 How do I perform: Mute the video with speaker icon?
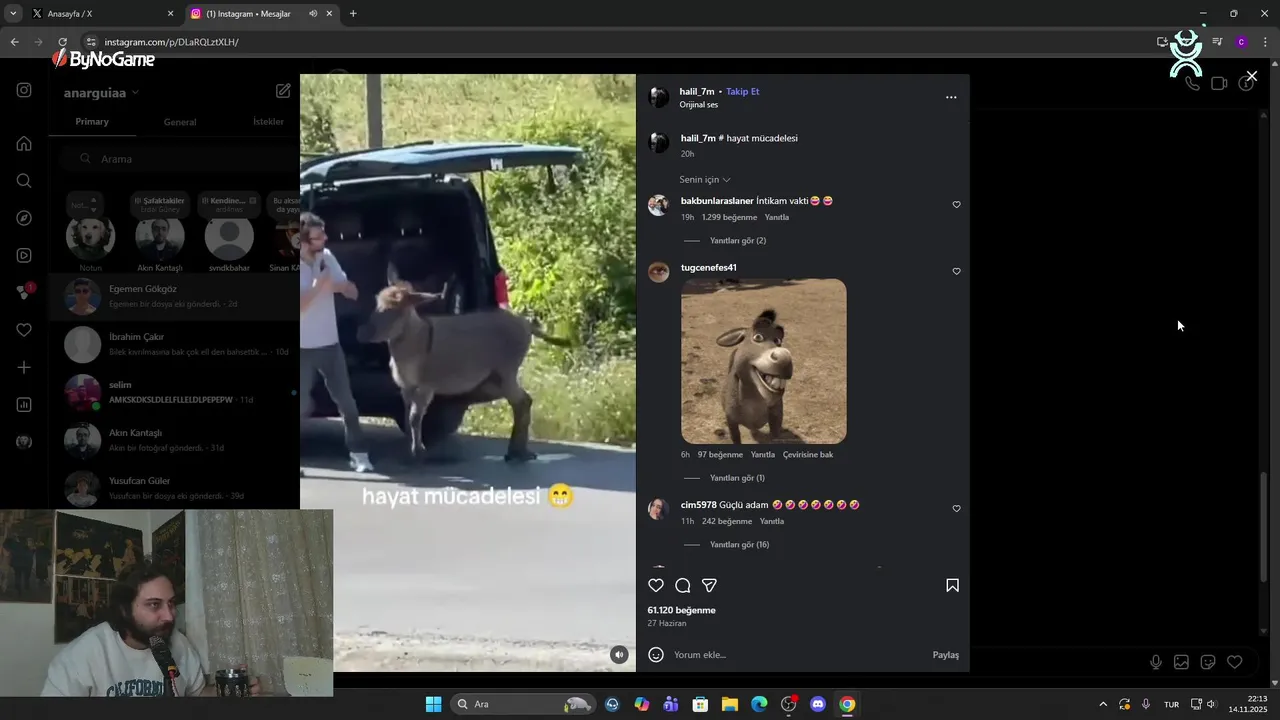(x=619, y=655)
